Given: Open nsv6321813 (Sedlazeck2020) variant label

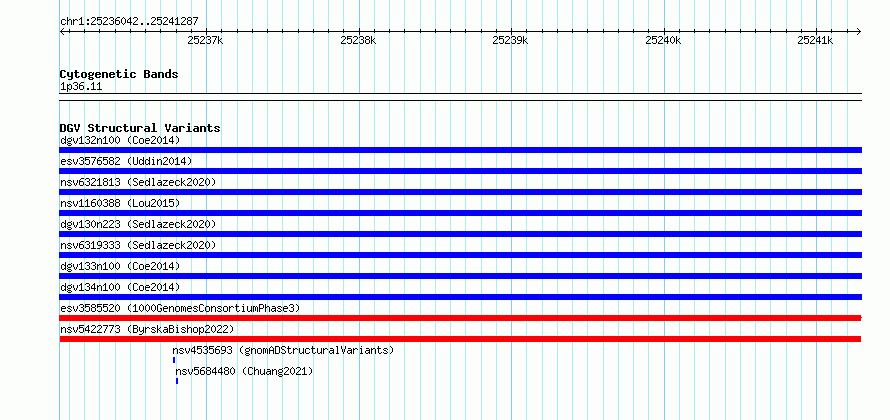Looking at the screenshot, I should (x=138, y=182).
